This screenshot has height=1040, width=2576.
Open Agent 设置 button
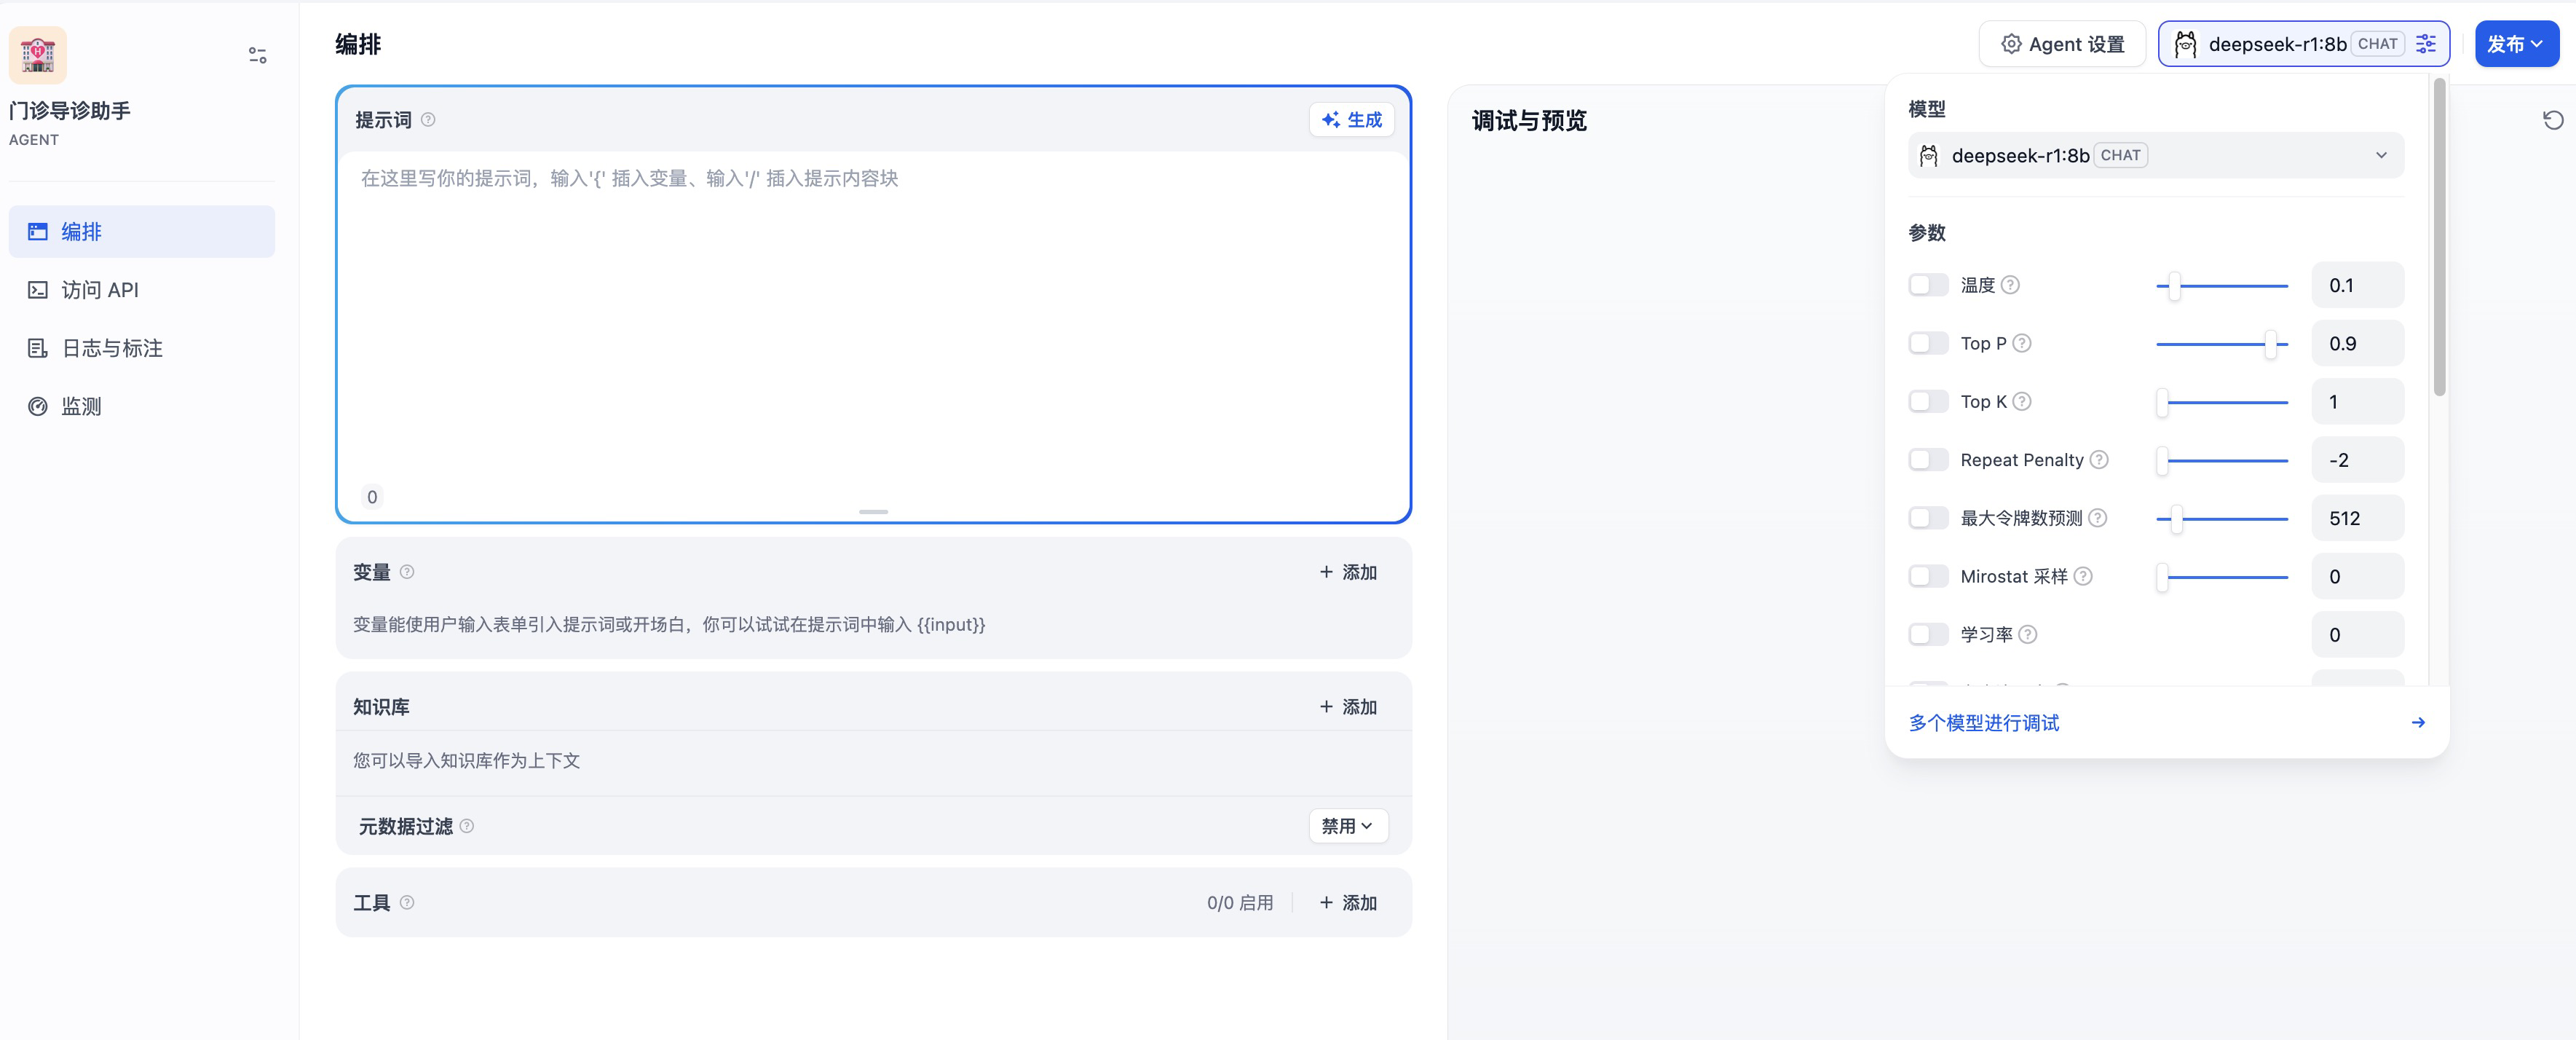click(x=2062, y=44)
